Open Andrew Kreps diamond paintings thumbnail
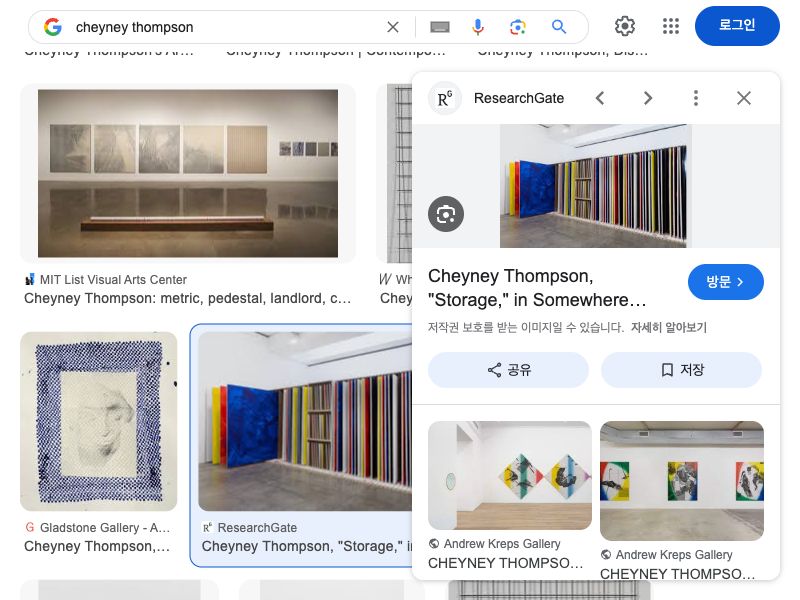Viewport: 800px width, 600px height. pos(510,475)
